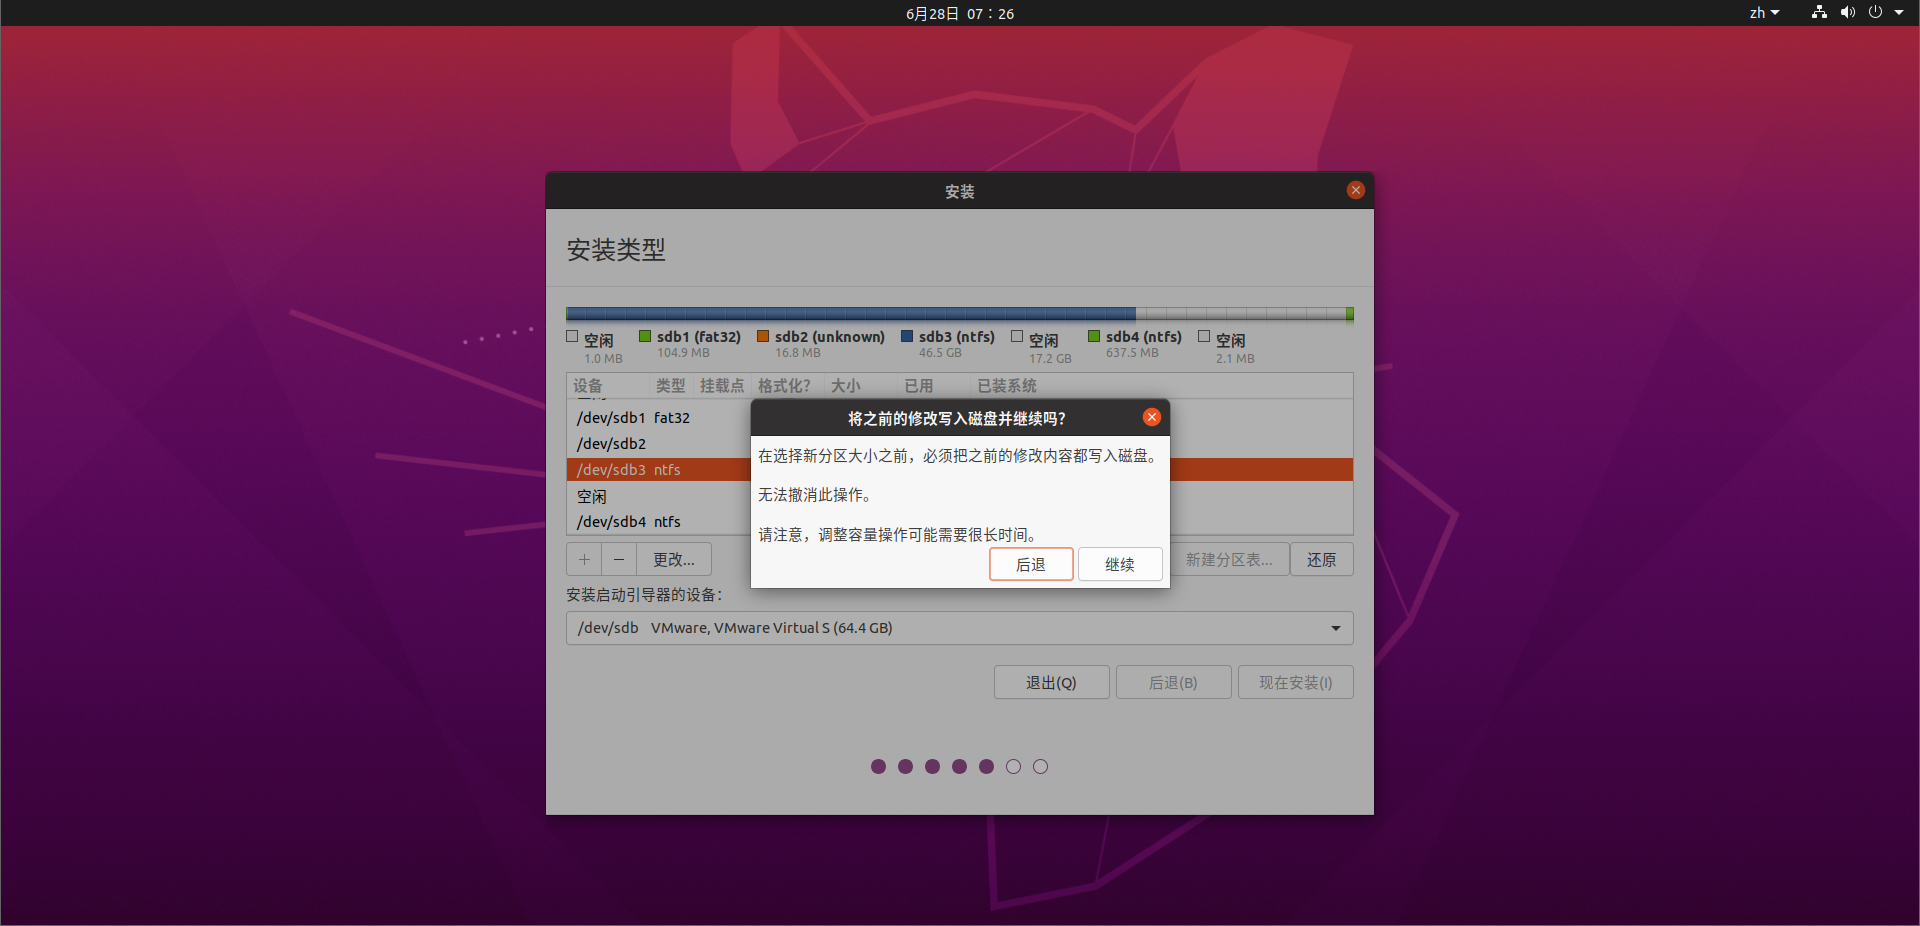Viewport: 1920px width, 926px height.
Task: Click the volume speaker icon in top bar
Action: 1847,13
